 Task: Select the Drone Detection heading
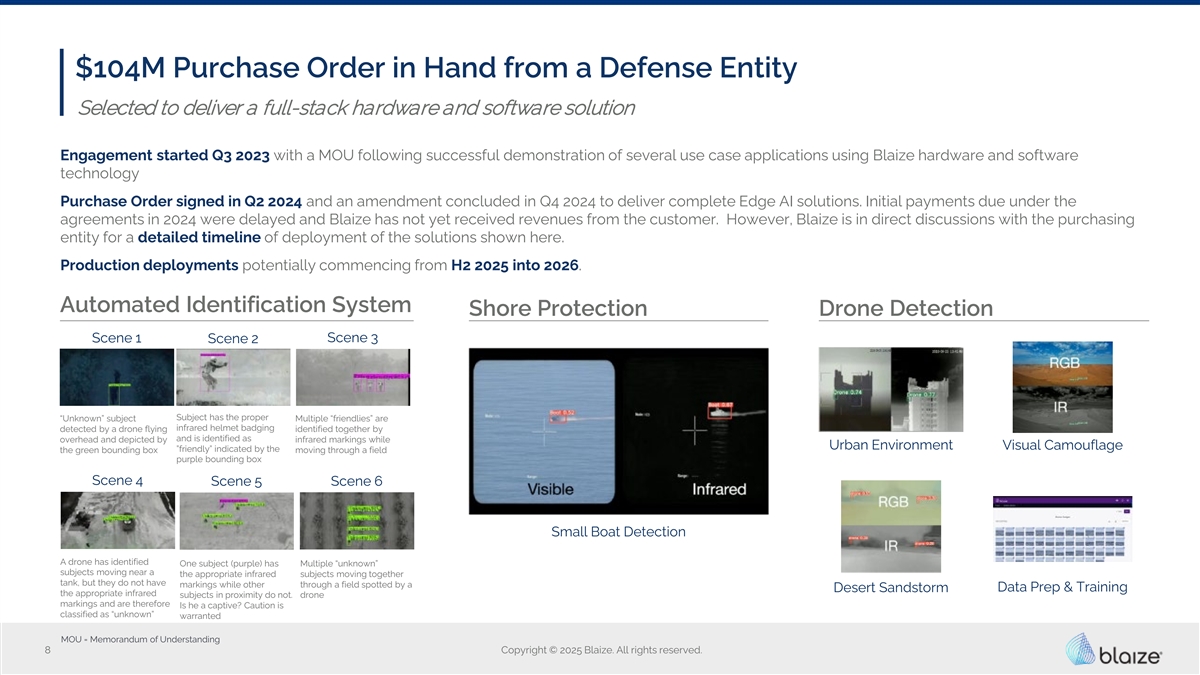(x=905, y=309)
